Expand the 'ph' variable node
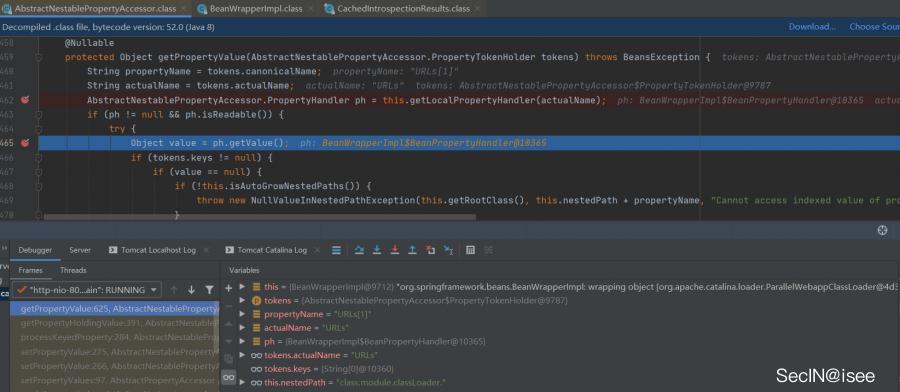The width and height of the screenshot is (900, 392). pos(242,341)
